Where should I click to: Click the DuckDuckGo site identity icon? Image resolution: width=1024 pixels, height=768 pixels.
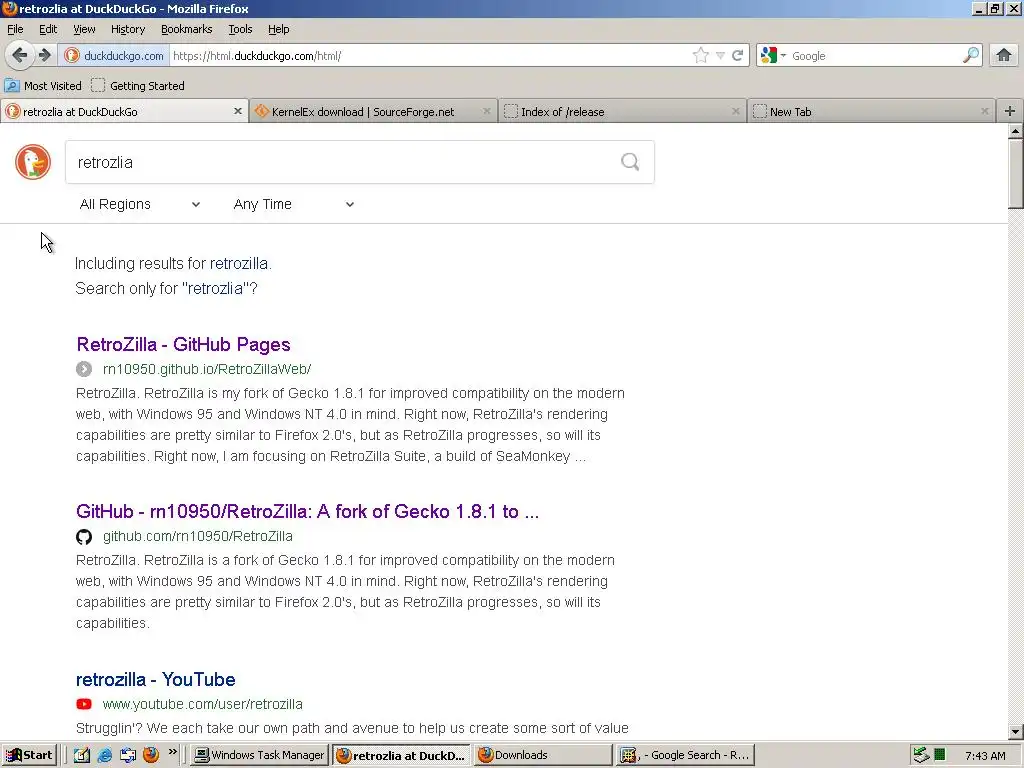[x=72, y=56]
